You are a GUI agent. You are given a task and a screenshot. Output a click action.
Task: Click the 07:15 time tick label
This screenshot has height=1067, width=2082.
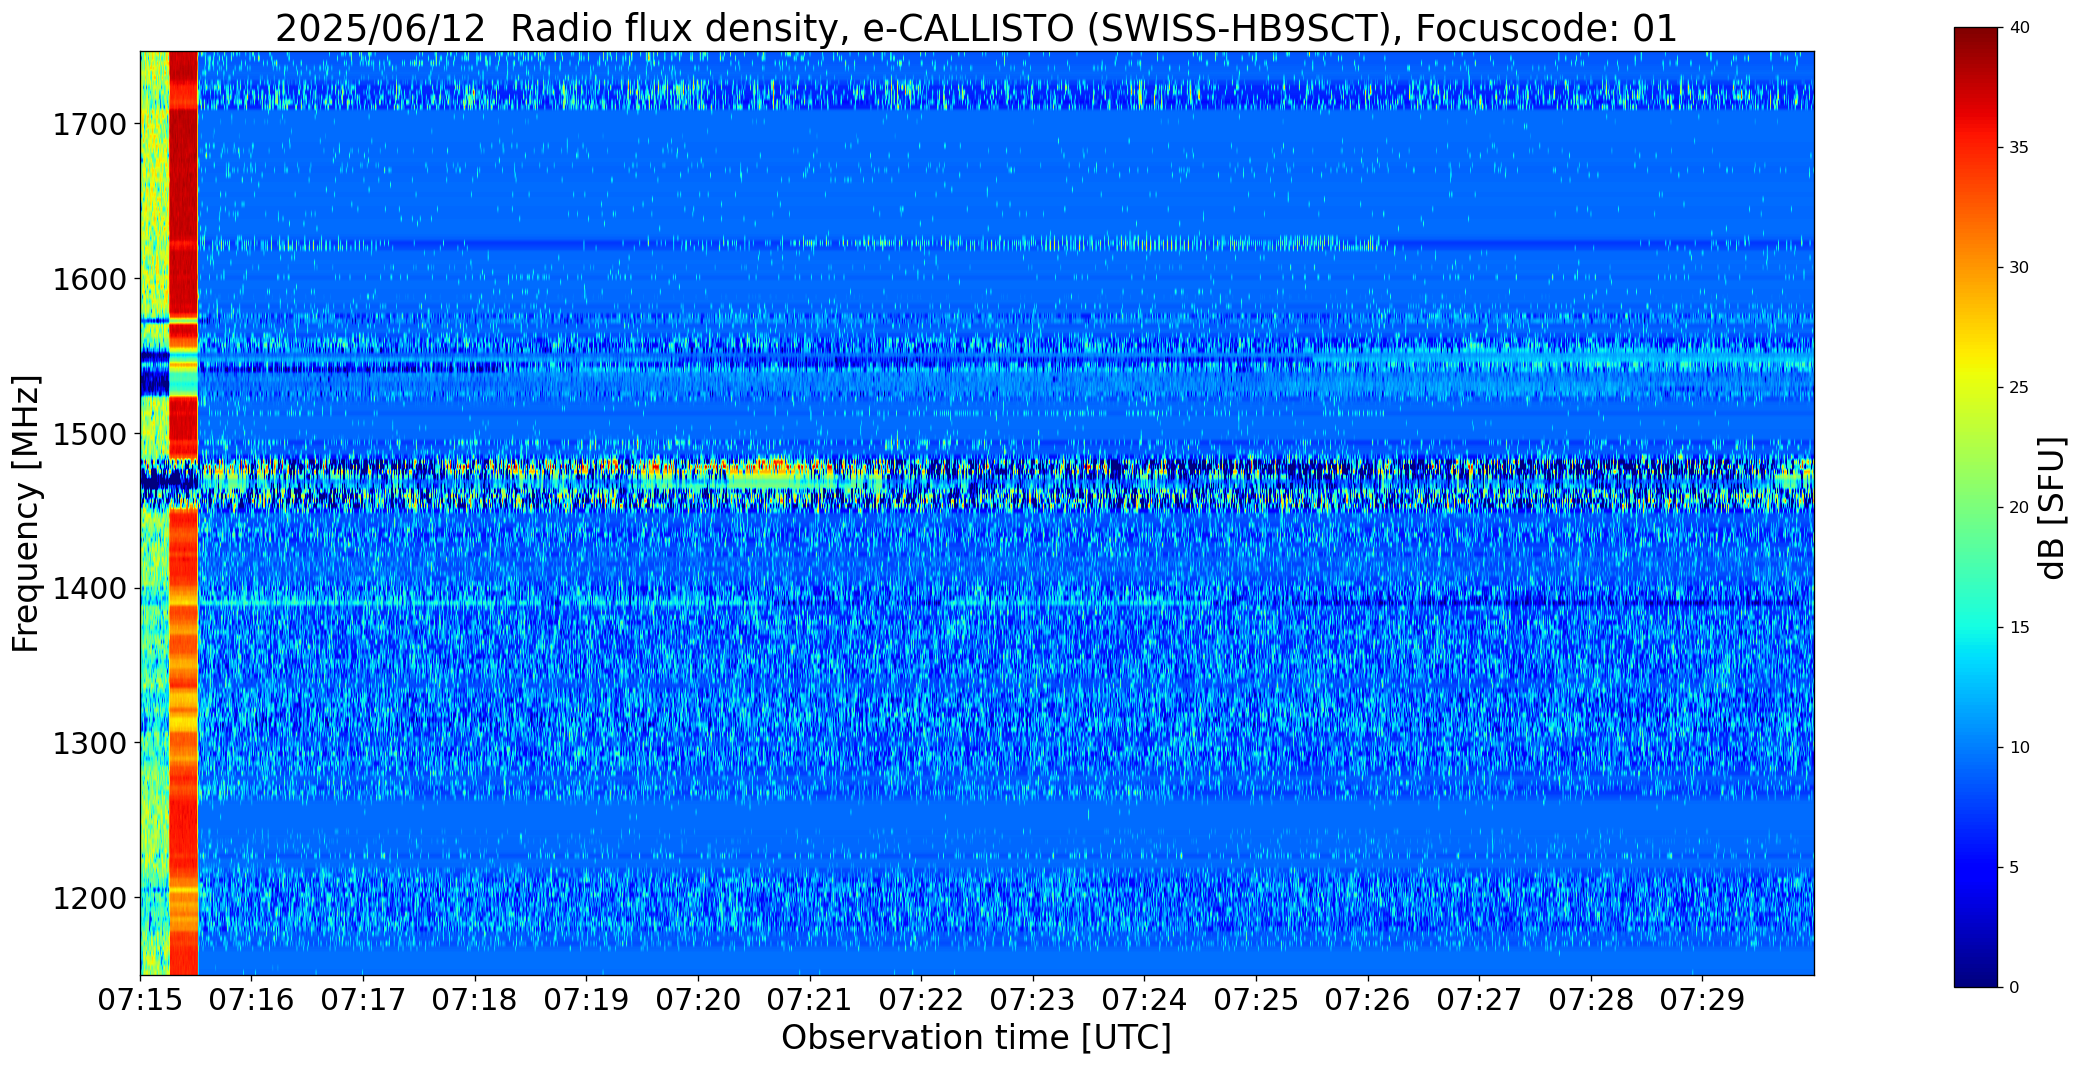point(140,1000)
